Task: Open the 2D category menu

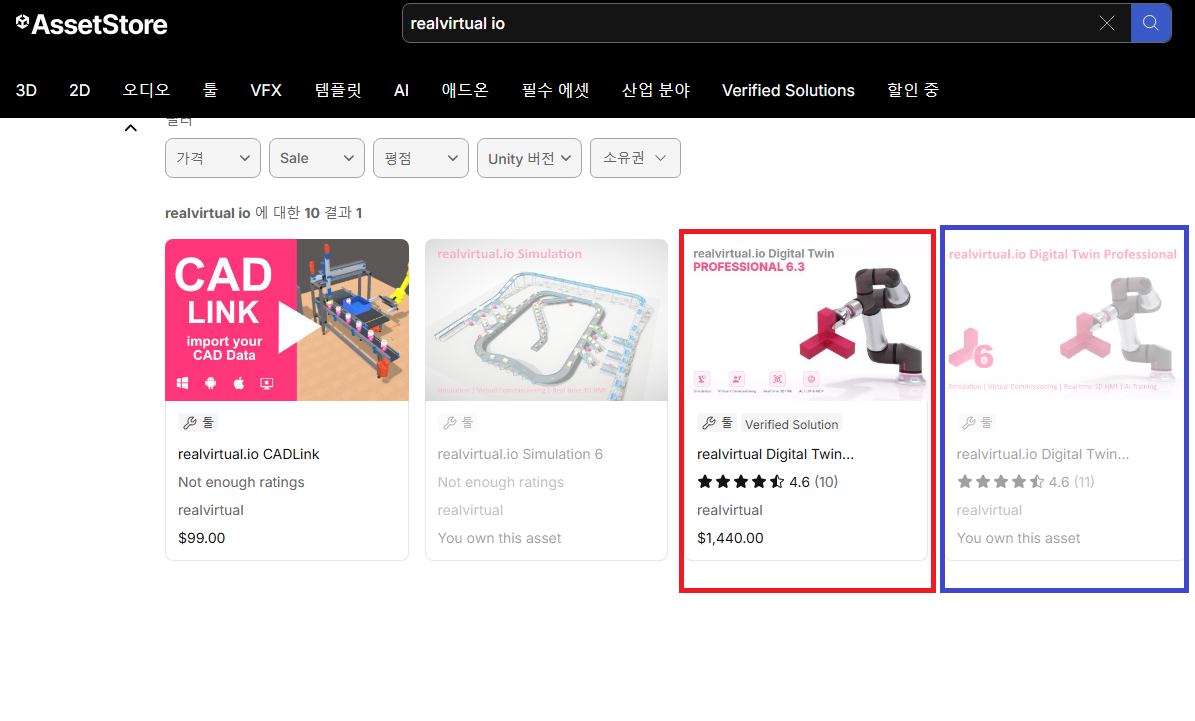Action: 79,91
